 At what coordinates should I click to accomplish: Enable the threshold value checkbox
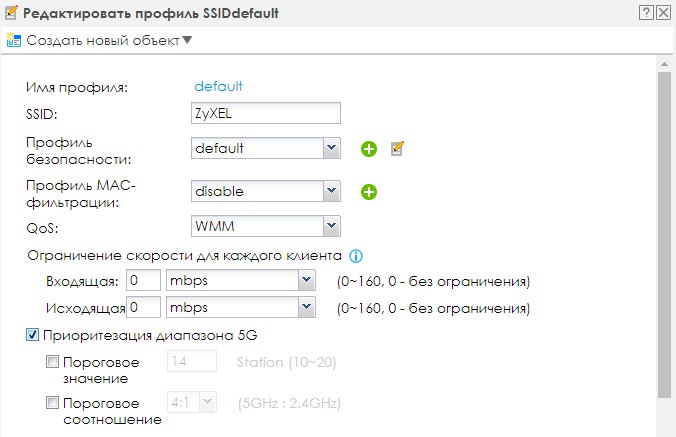53,362
